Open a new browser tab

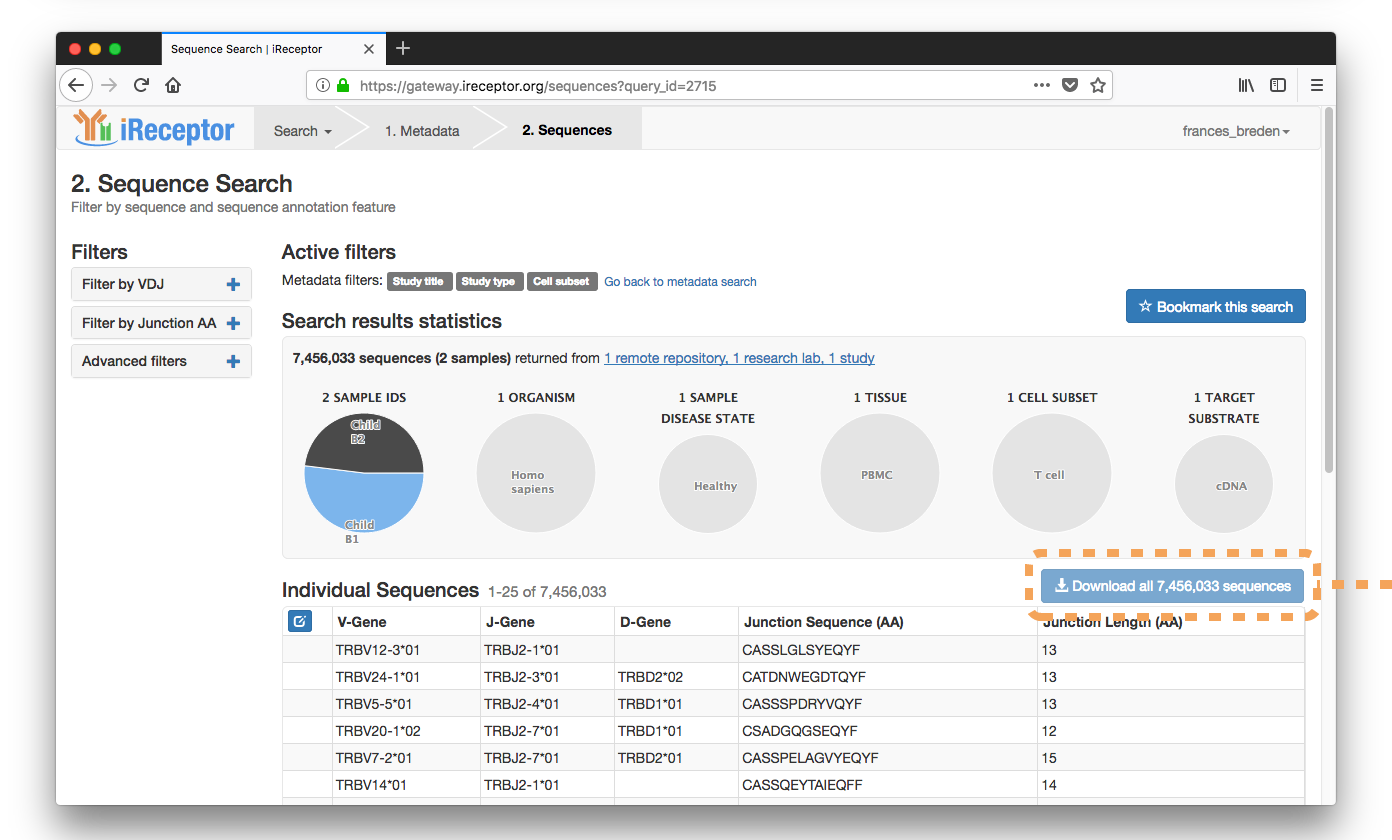(403, 48)
